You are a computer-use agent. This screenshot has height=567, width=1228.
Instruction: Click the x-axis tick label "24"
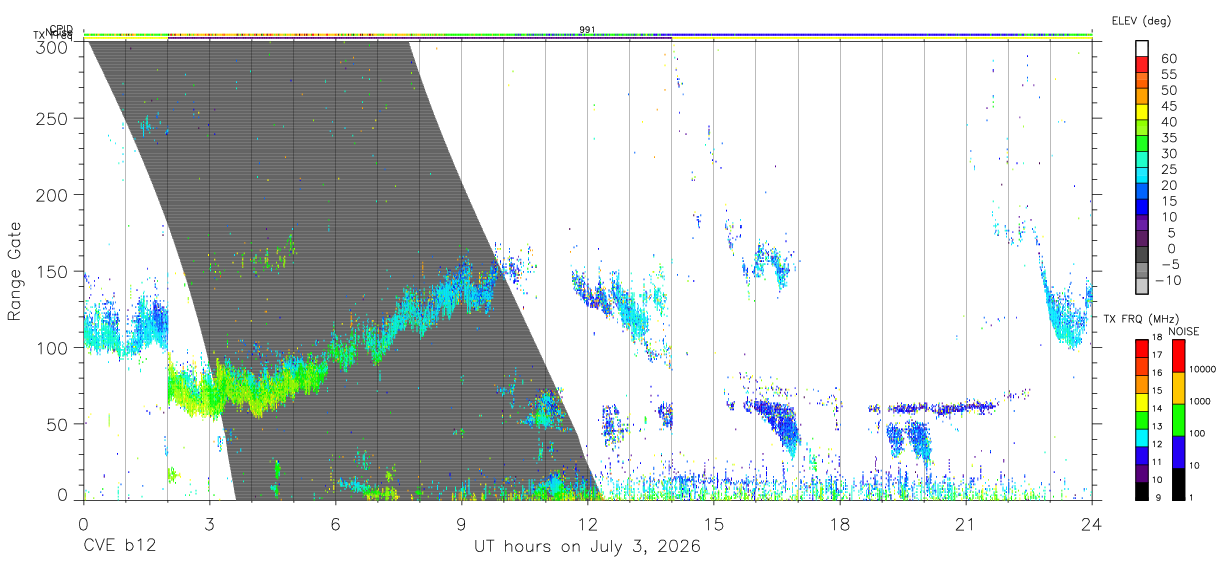point(1092,524)
